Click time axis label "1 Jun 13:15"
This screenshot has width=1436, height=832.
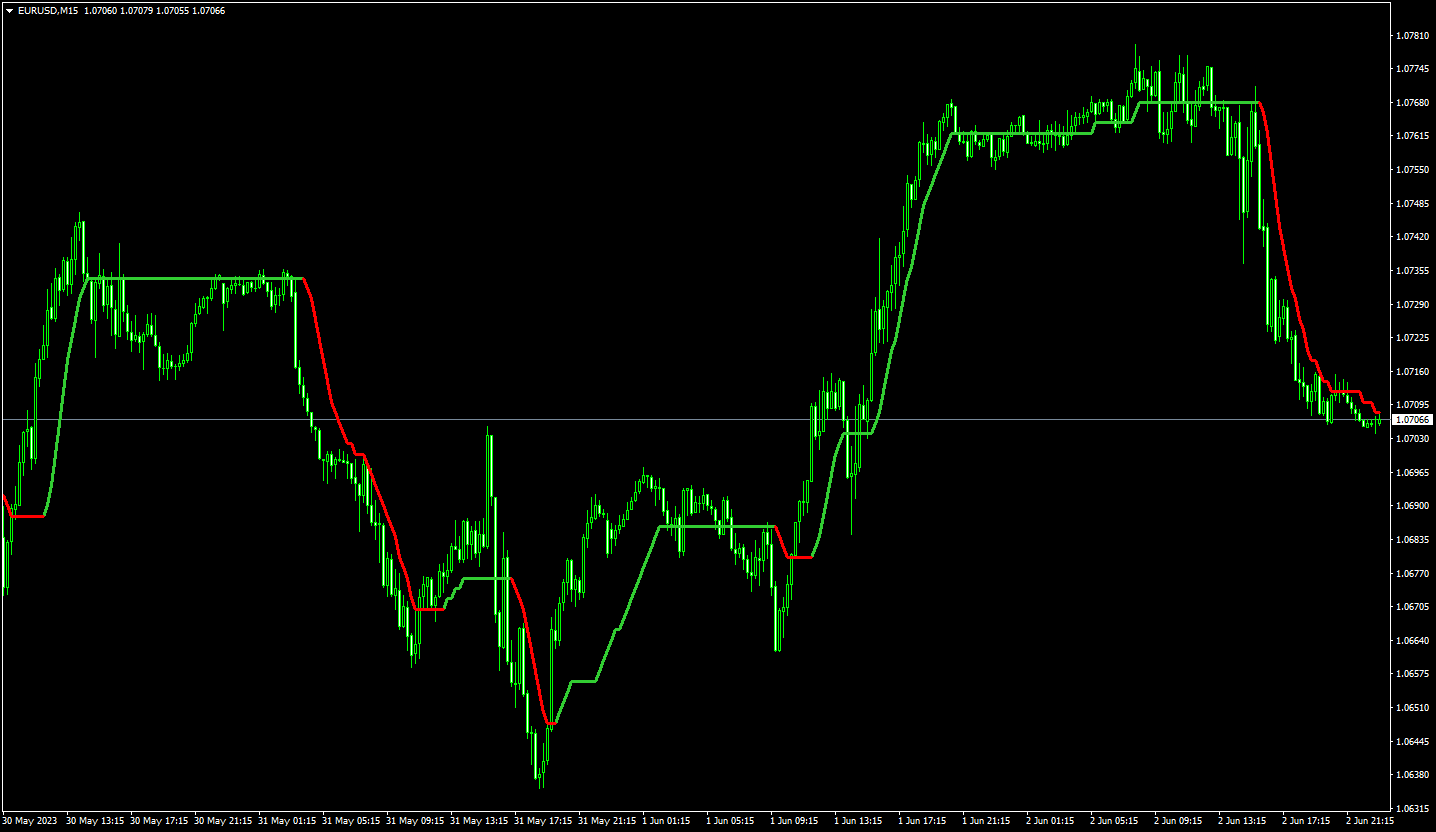point(860,821)
